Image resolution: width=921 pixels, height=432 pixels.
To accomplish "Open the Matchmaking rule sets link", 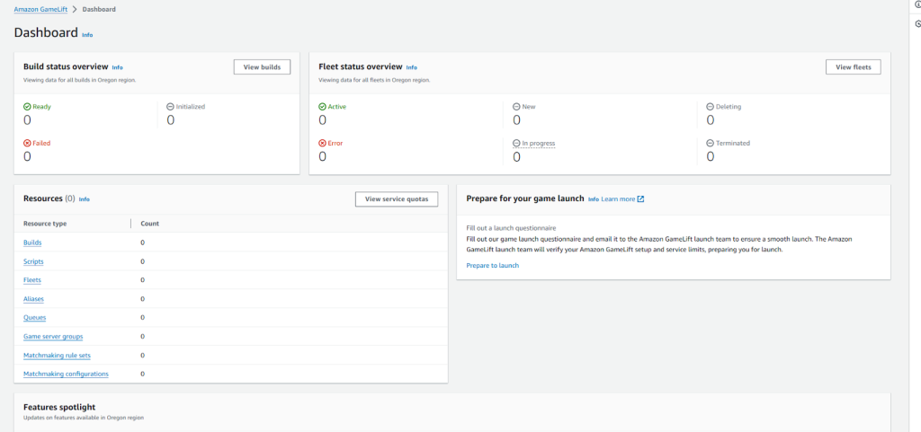I will pos(57,355).
